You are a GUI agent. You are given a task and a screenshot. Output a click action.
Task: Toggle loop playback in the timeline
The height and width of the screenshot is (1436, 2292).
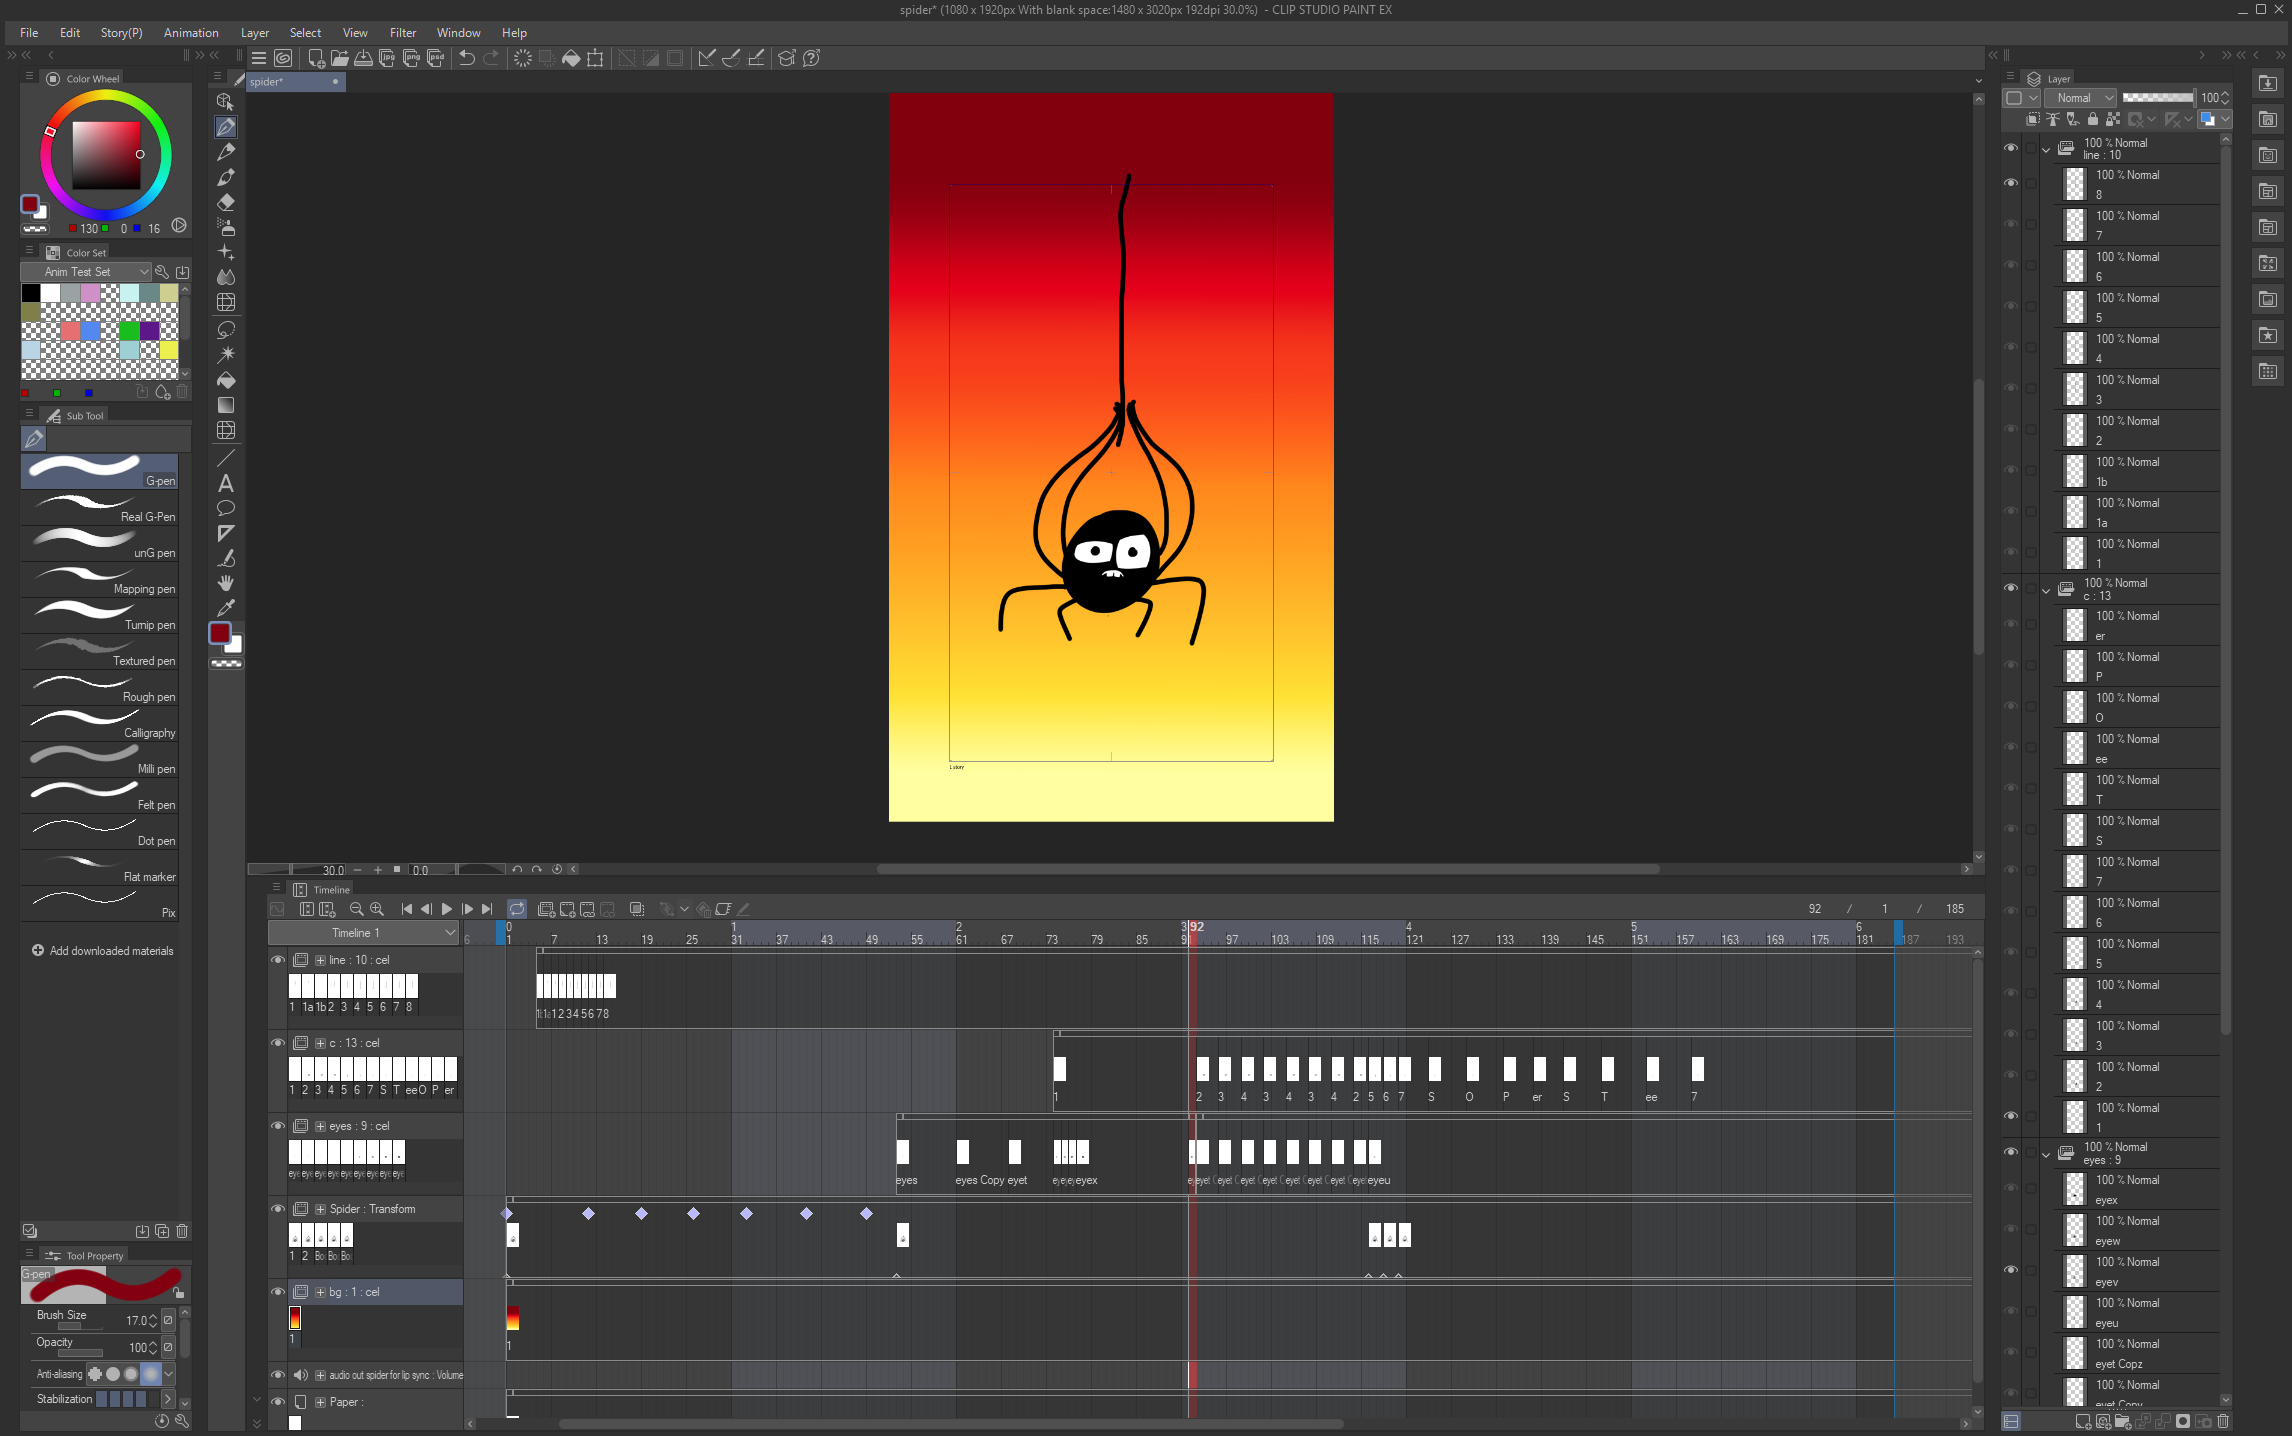click(518, 909)
